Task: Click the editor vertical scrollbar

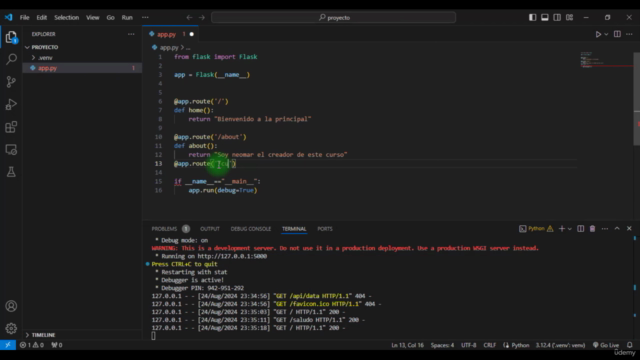Action: coord(636,98)
